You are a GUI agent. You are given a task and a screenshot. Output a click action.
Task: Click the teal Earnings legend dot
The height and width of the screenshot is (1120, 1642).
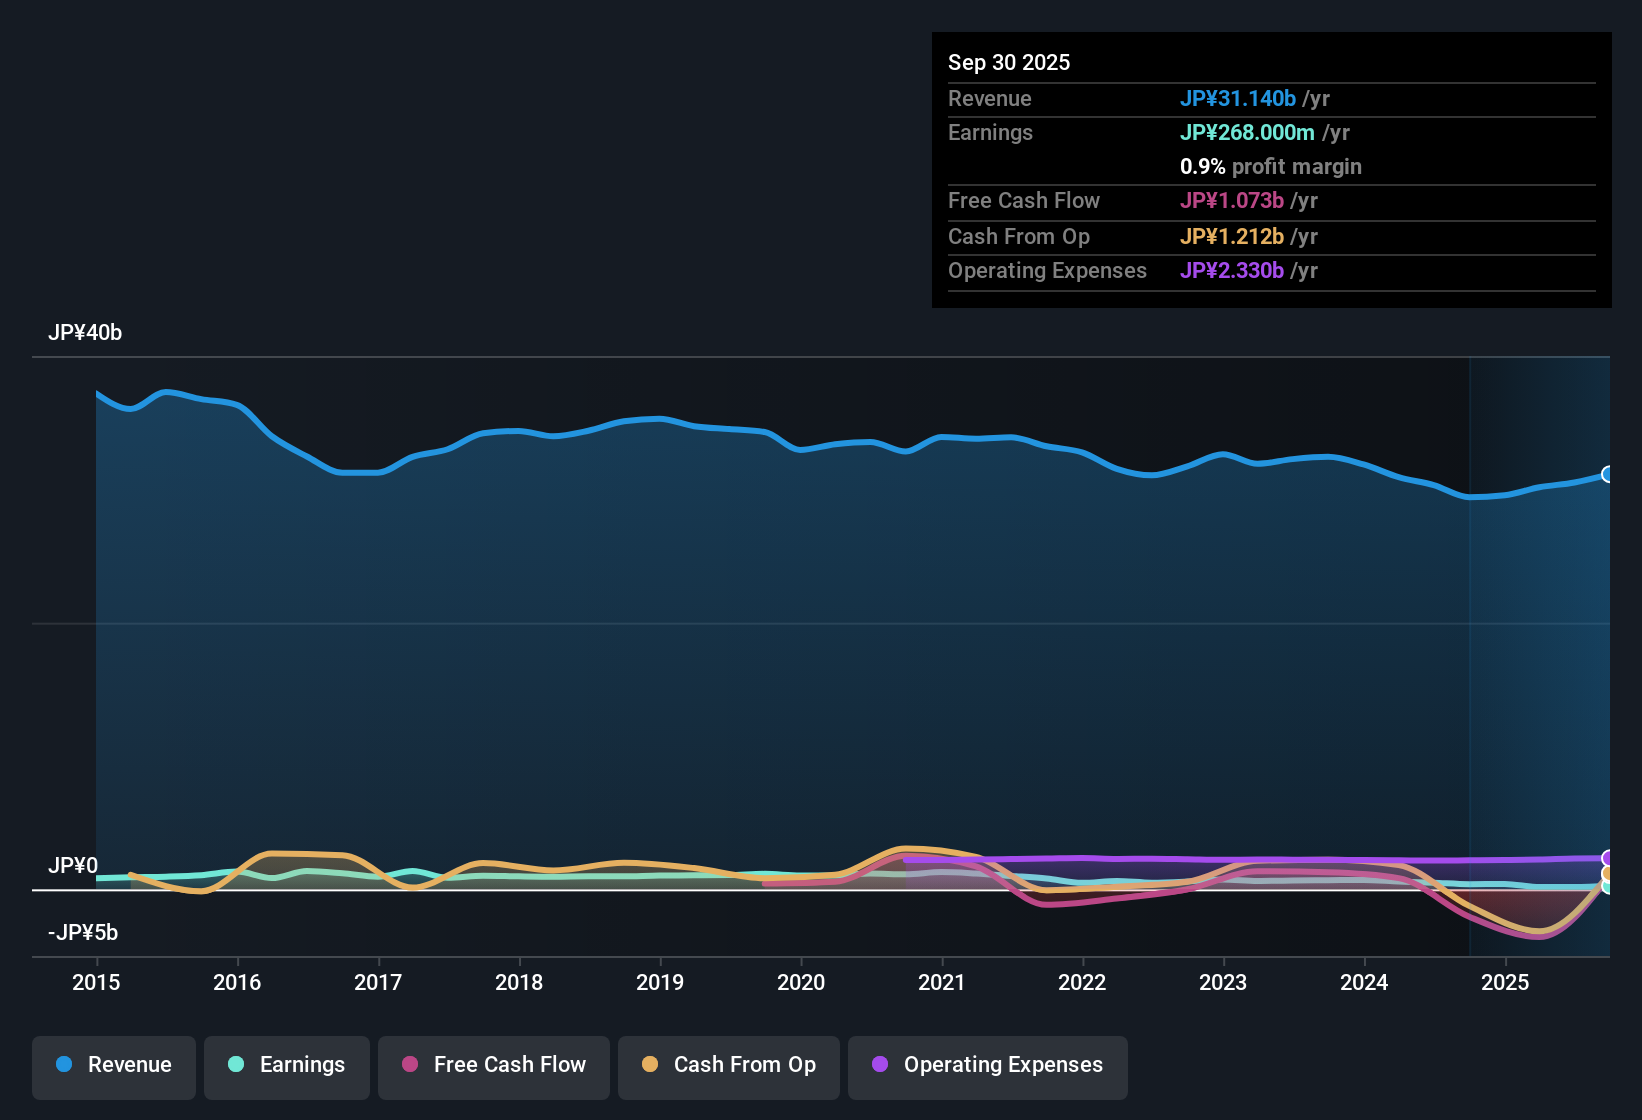(235, 1065)
